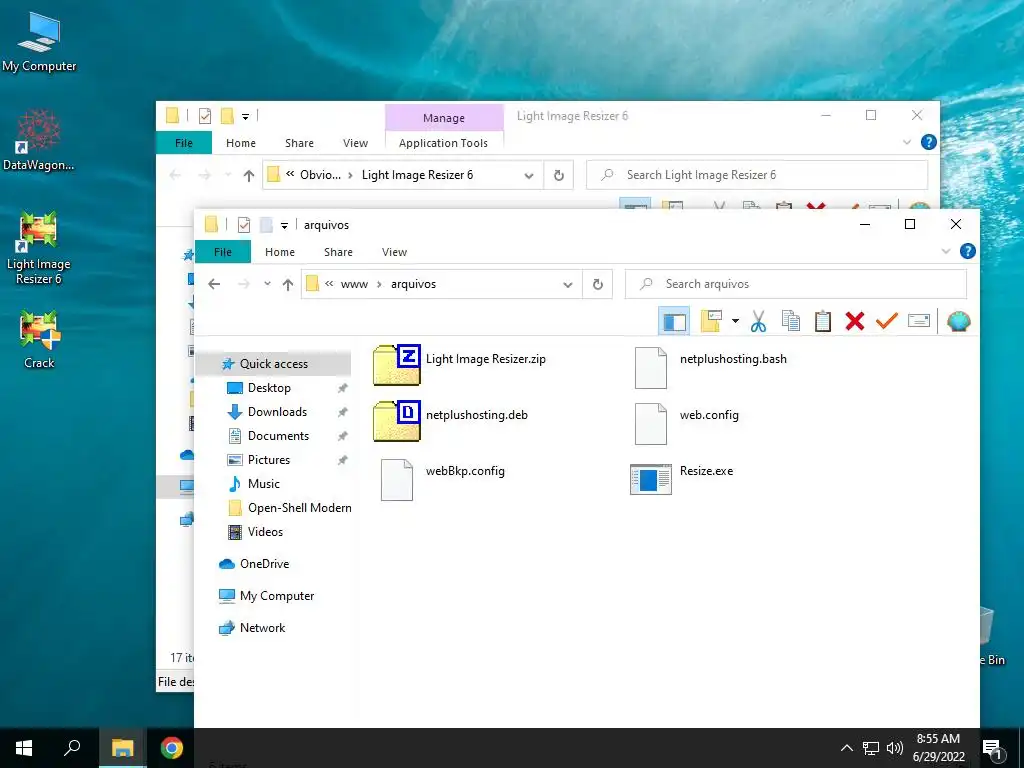This screenshot has width=1024, height=768.
Task: Open help icon in arquivos window
Action: (967, 251)
